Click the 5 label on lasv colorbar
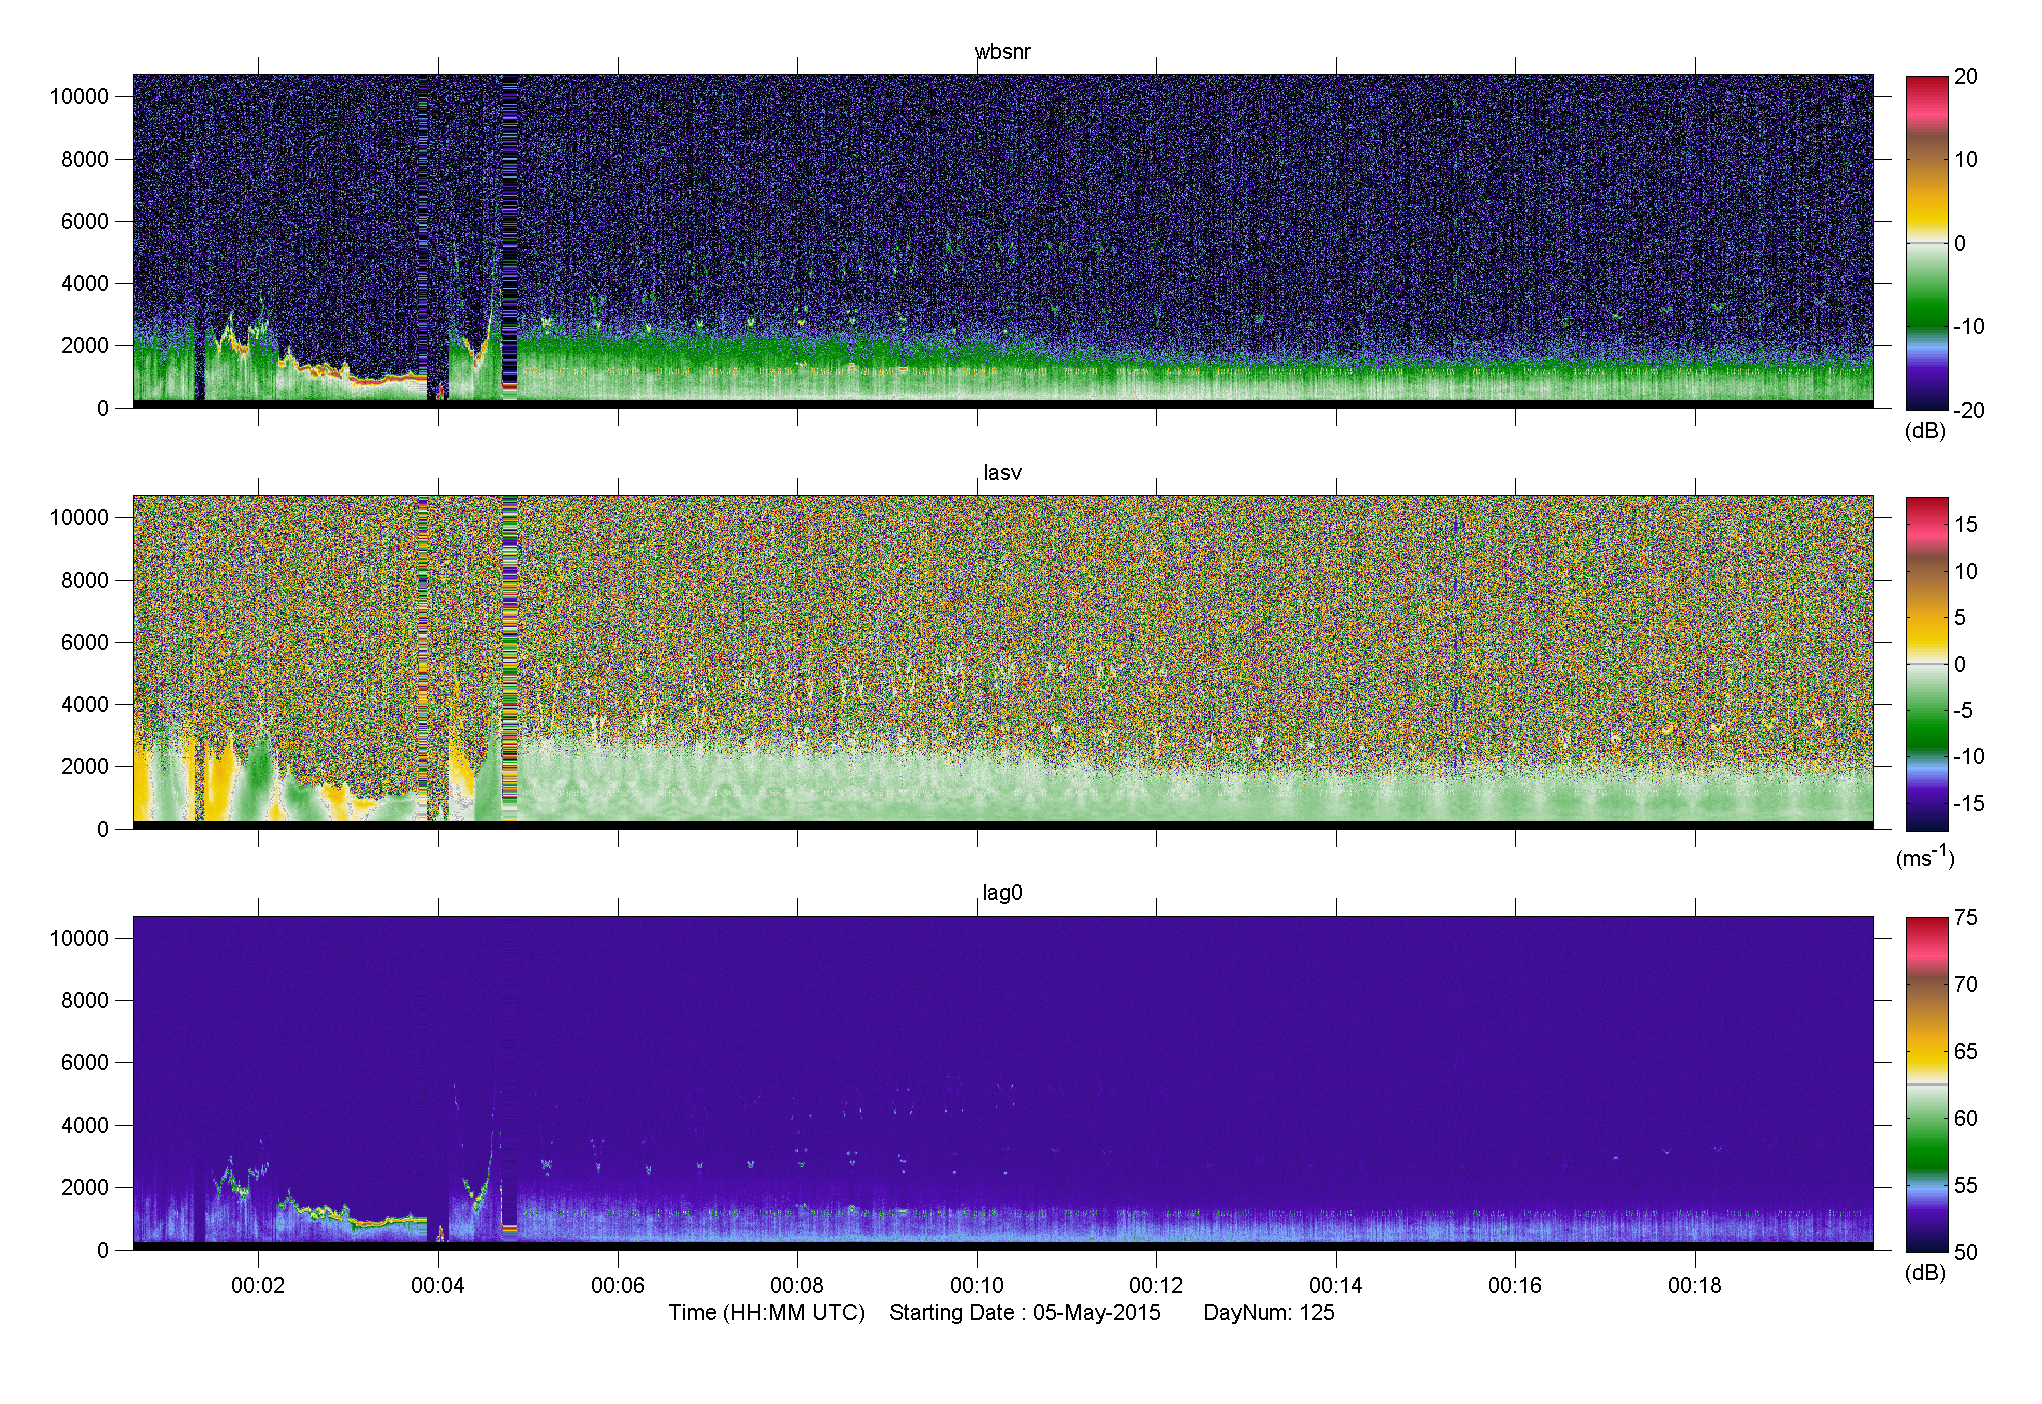2042x1404 pixels. pyautogui.click(x=1960, y=618)
